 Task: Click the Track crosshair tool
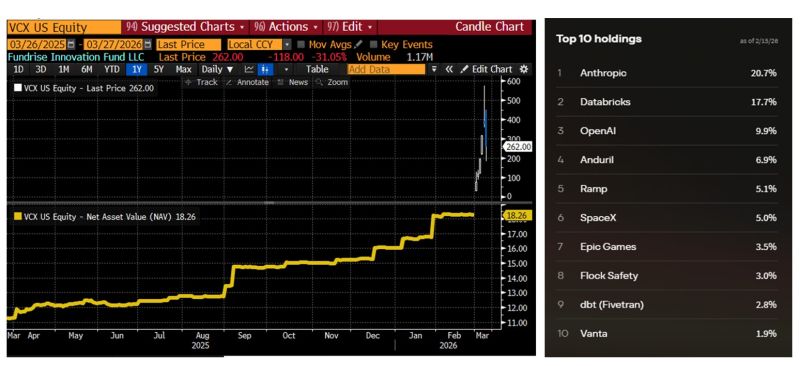[202, 82]
